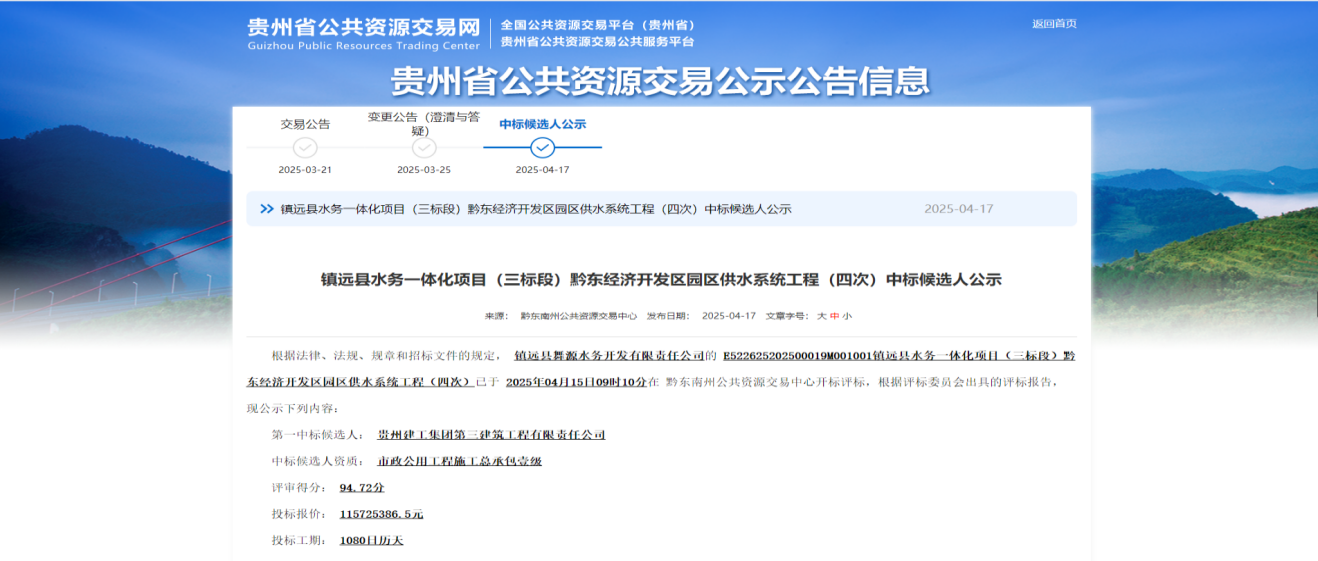
Task: Set article font size to 中
Action: (834, 316)
